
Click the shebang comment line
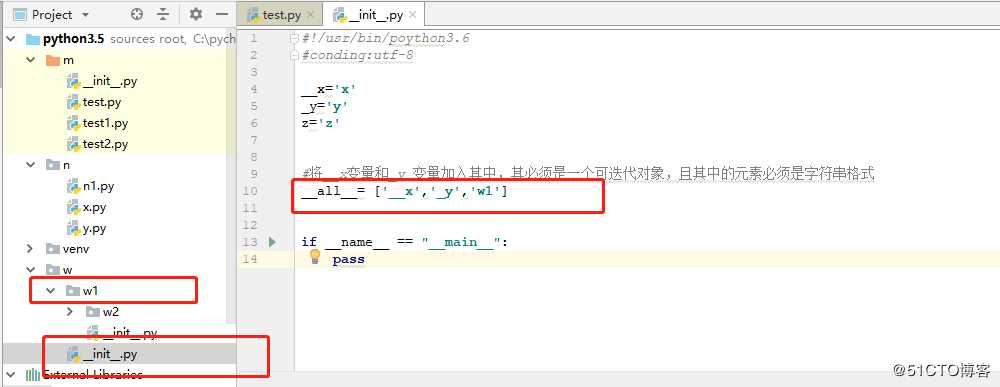coord(385,38)
